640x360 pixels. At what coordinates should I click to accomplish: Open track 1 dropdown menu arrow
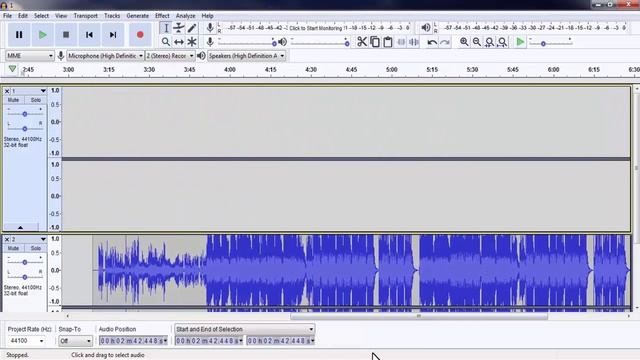pos(43,91)
